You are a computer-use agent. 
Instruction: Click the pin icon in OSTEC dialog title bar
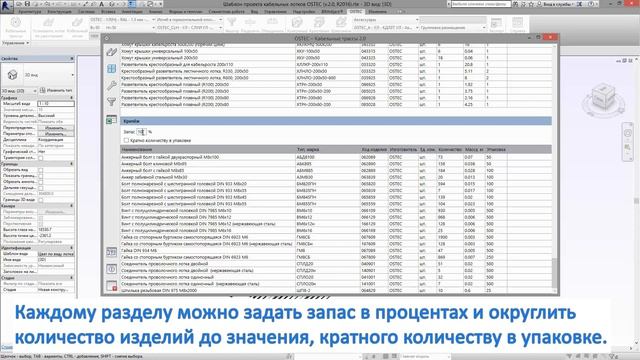click(x=107, y=38)
